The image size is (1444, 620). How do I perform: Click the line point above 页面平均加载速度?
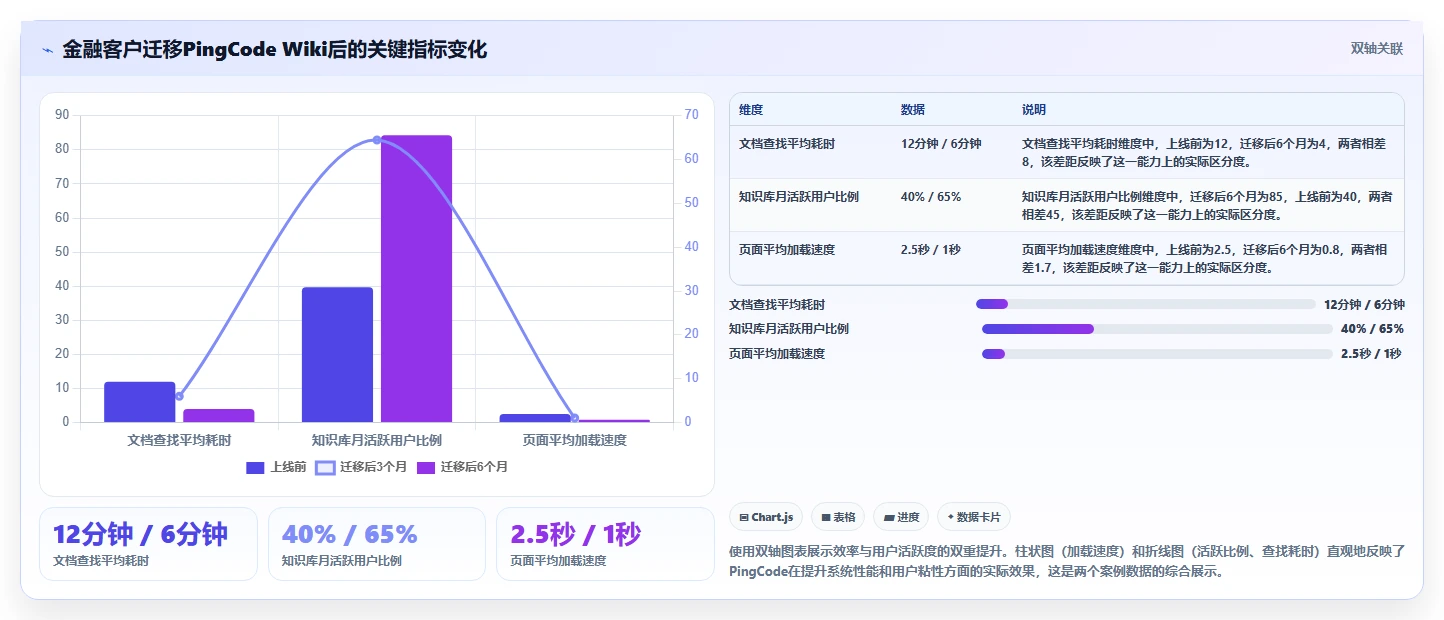point(574,418)
